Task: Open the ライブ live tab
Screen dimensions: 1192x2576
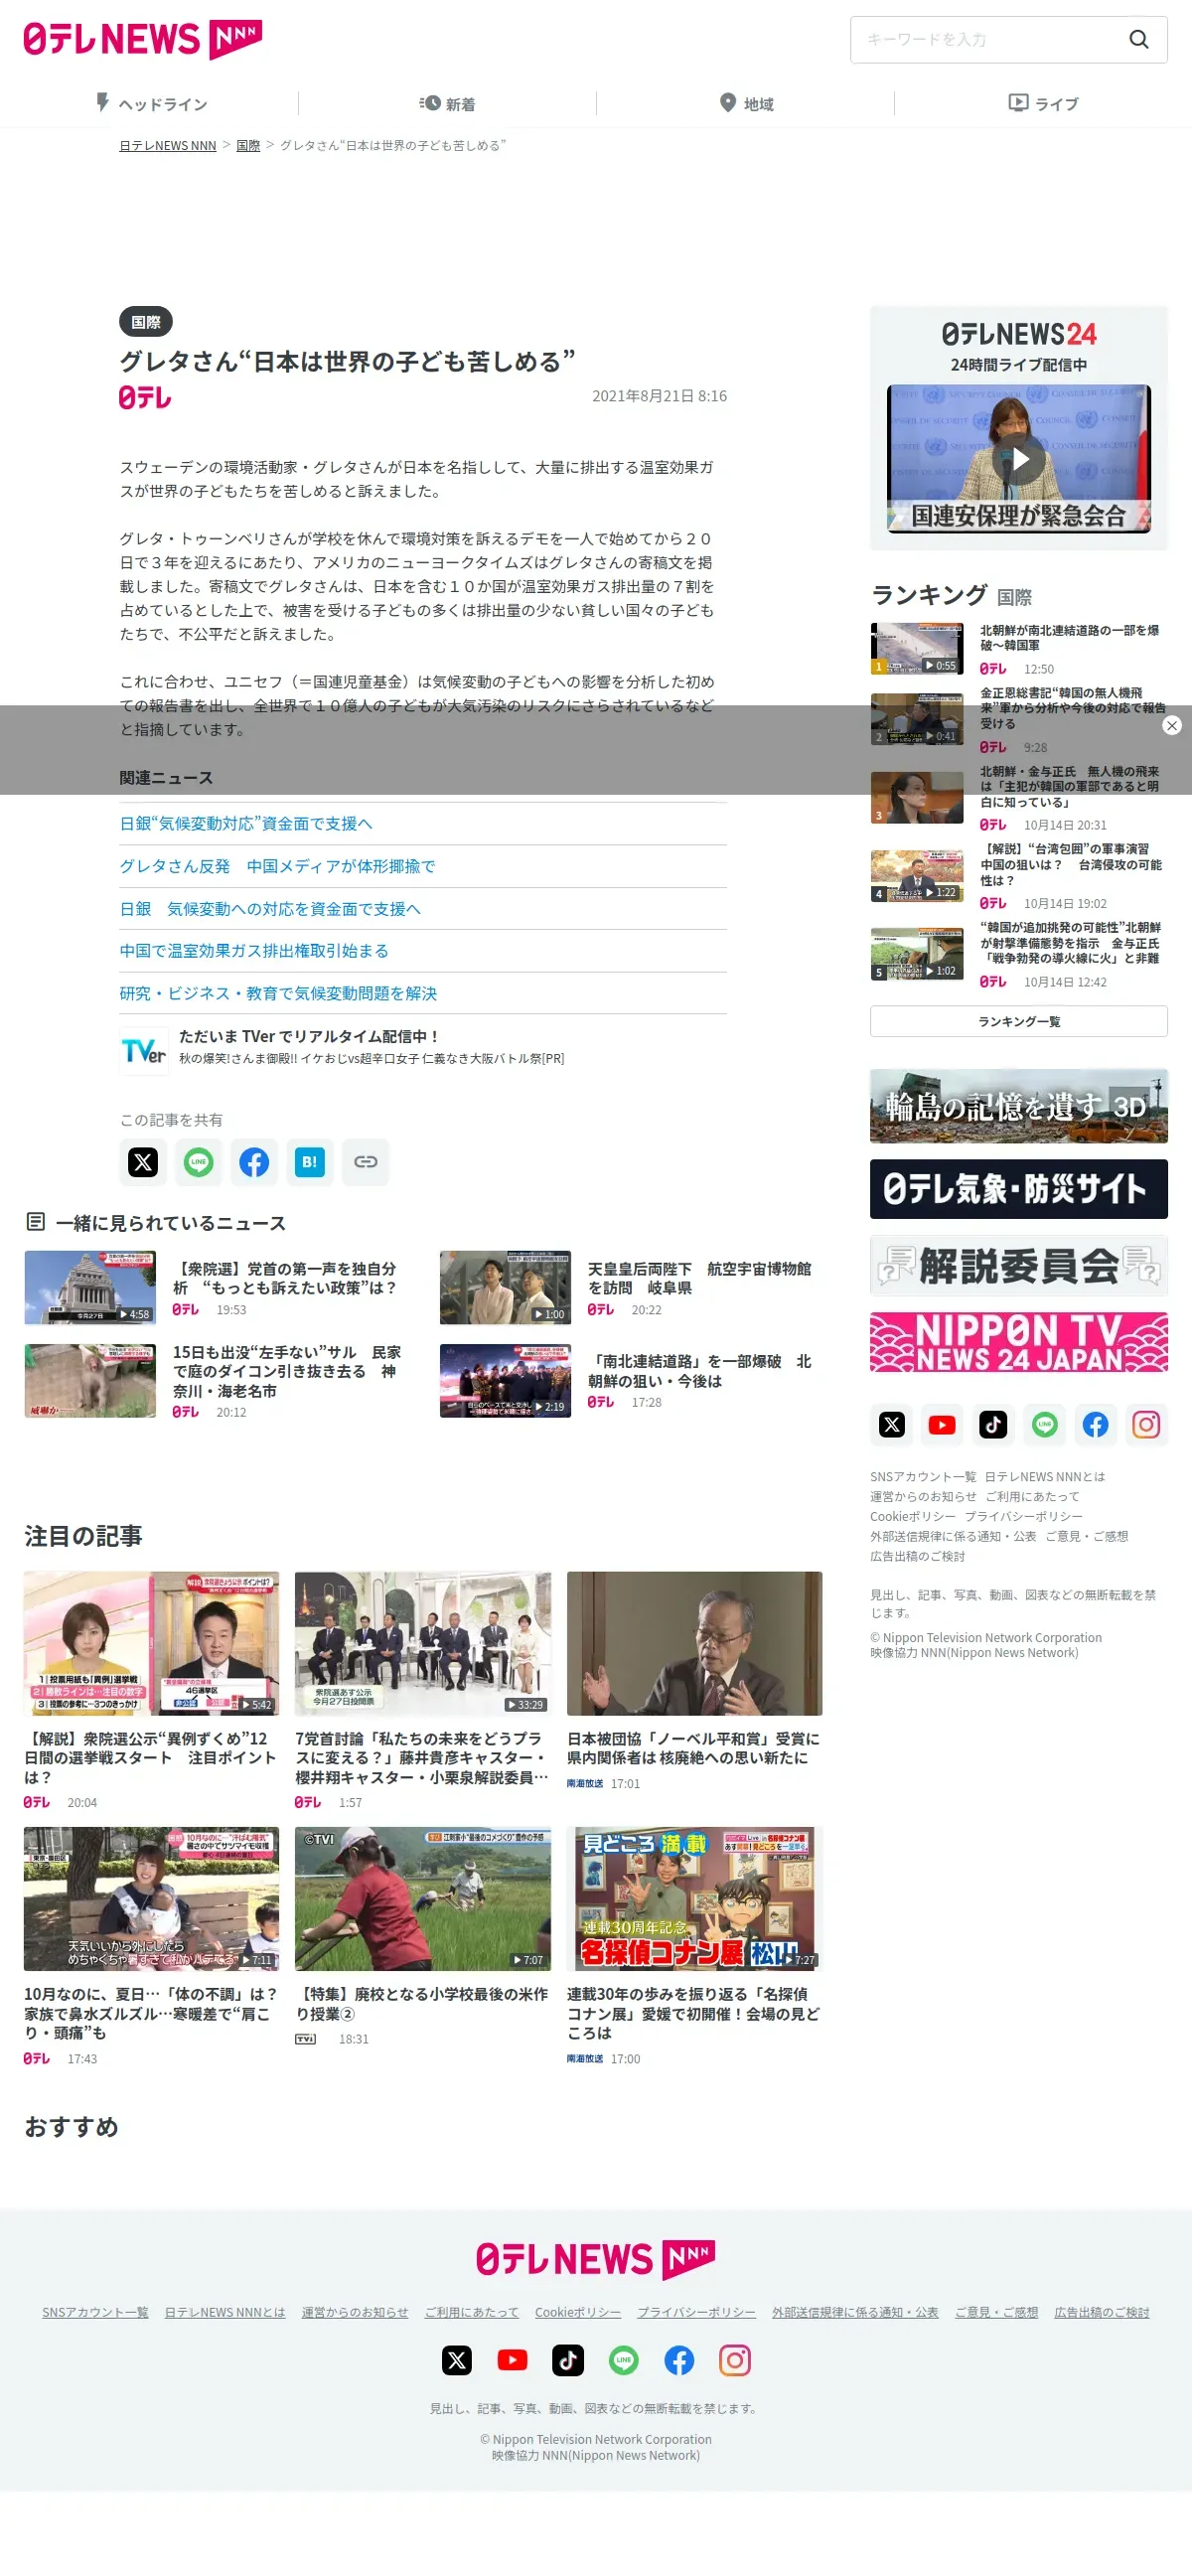Action: [1043, 103]
